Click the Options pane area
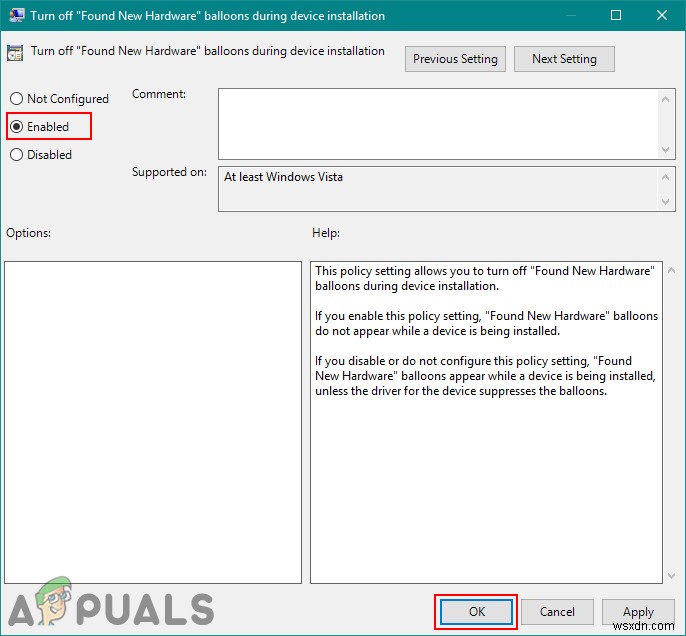686x636 pixels. [153, 423]
